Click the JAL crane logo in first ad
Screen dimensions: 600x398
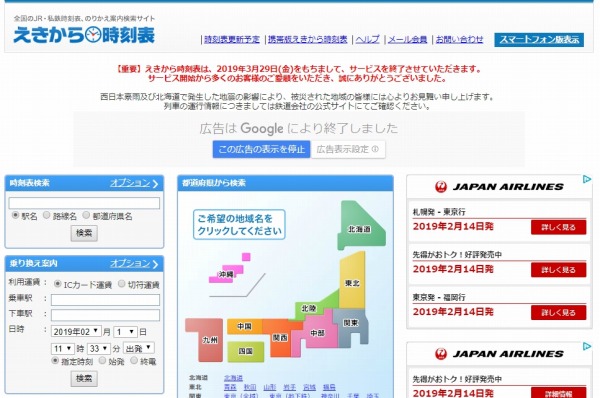tap(441, 187)
